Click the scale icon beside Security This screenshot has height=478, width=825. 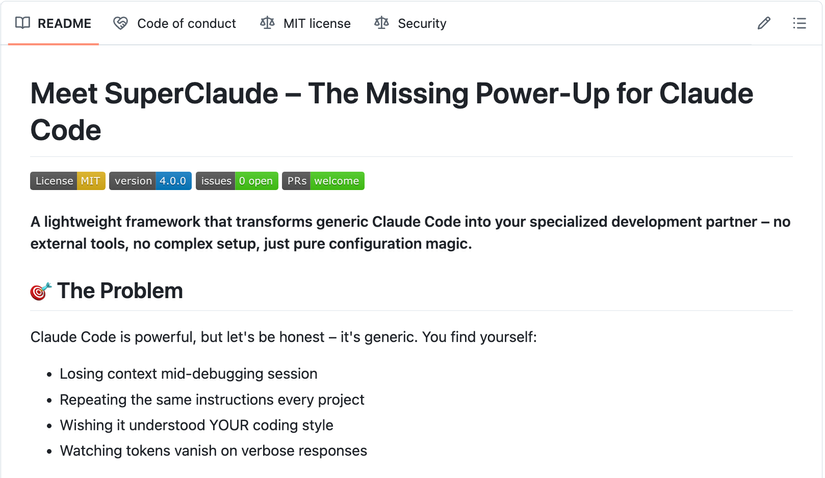tap(382, 23)
